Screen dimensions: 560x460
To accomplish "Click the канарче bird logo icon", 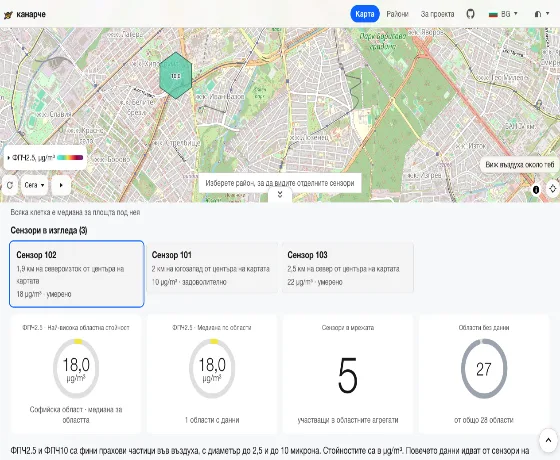I will (8, 15).
